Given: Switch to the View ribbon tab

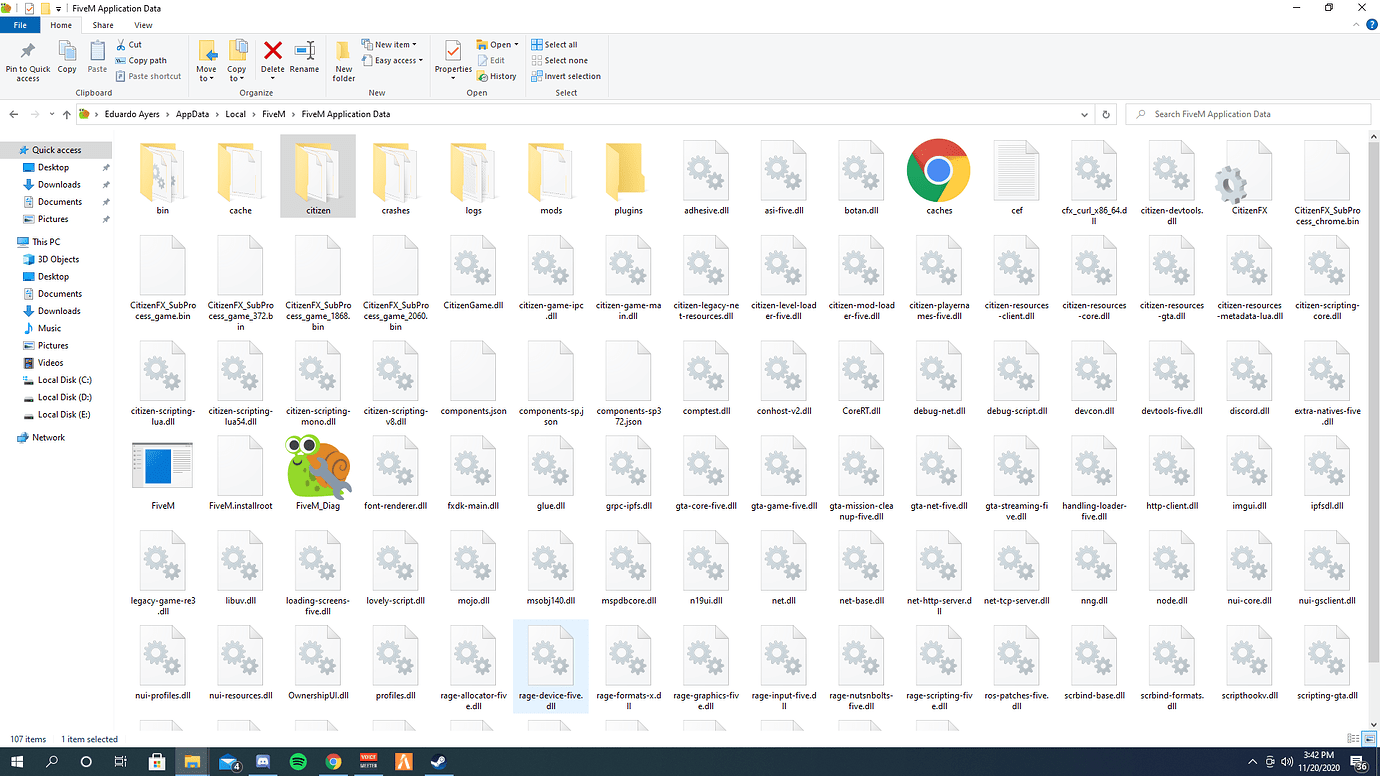Looking at the screenshot, I should point(143,25).
